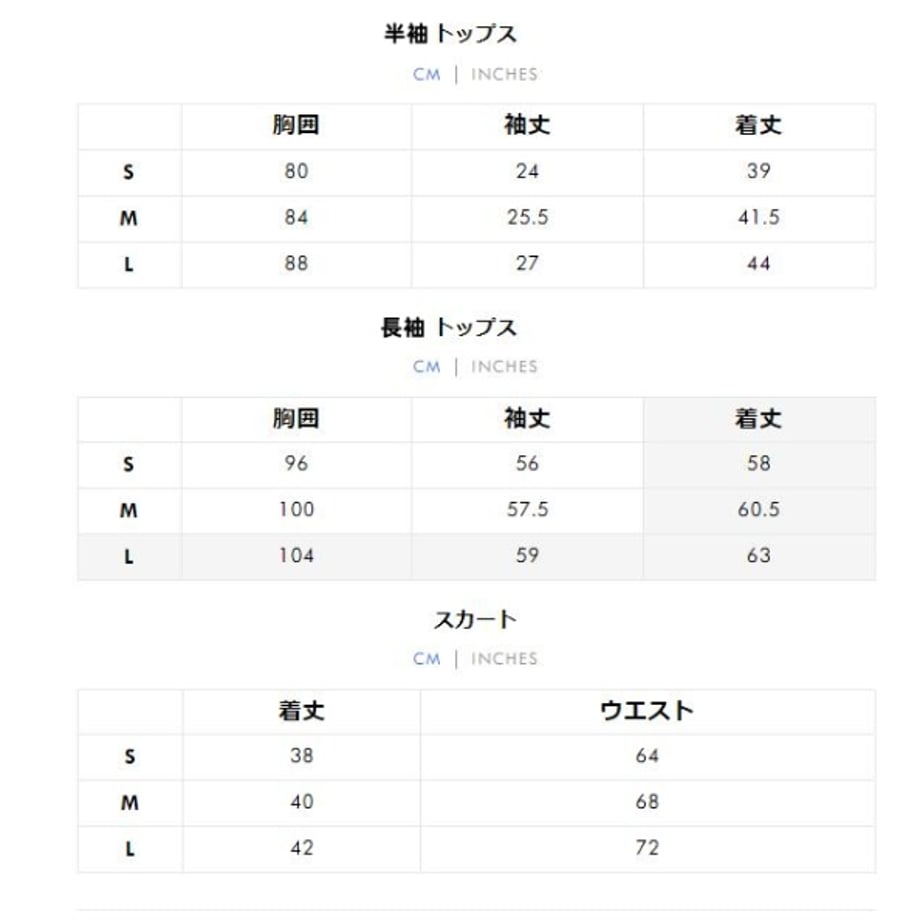Screen dimensions: 920x920
Task: Click the スカート section heading
Action: coord(475,620)
